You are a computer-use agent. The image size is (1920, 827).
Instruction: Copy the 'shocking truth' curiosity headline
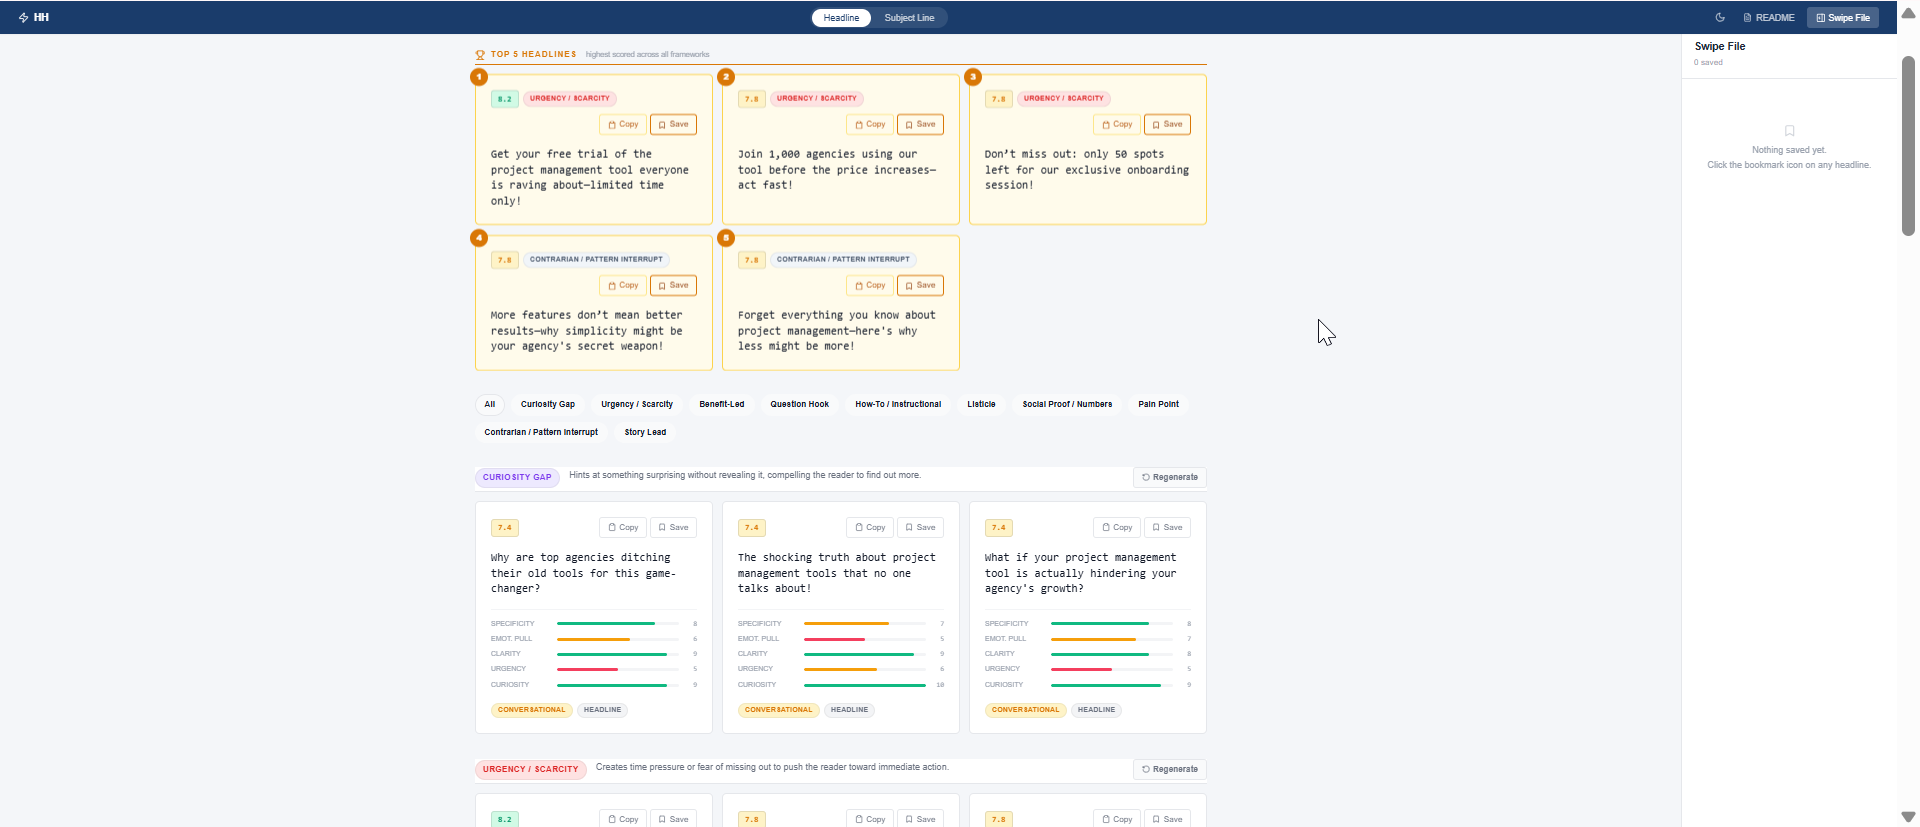pos(870,528)
